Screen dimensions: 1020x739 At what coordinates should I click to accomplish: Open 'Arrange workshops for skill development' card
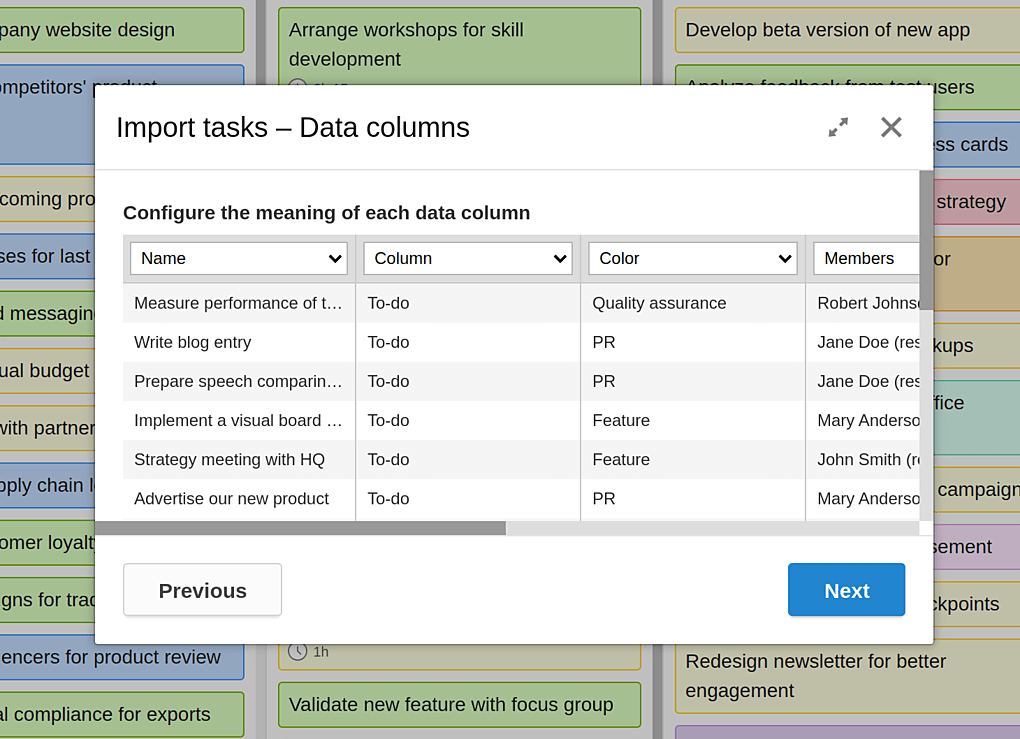(x=458, y=44)
